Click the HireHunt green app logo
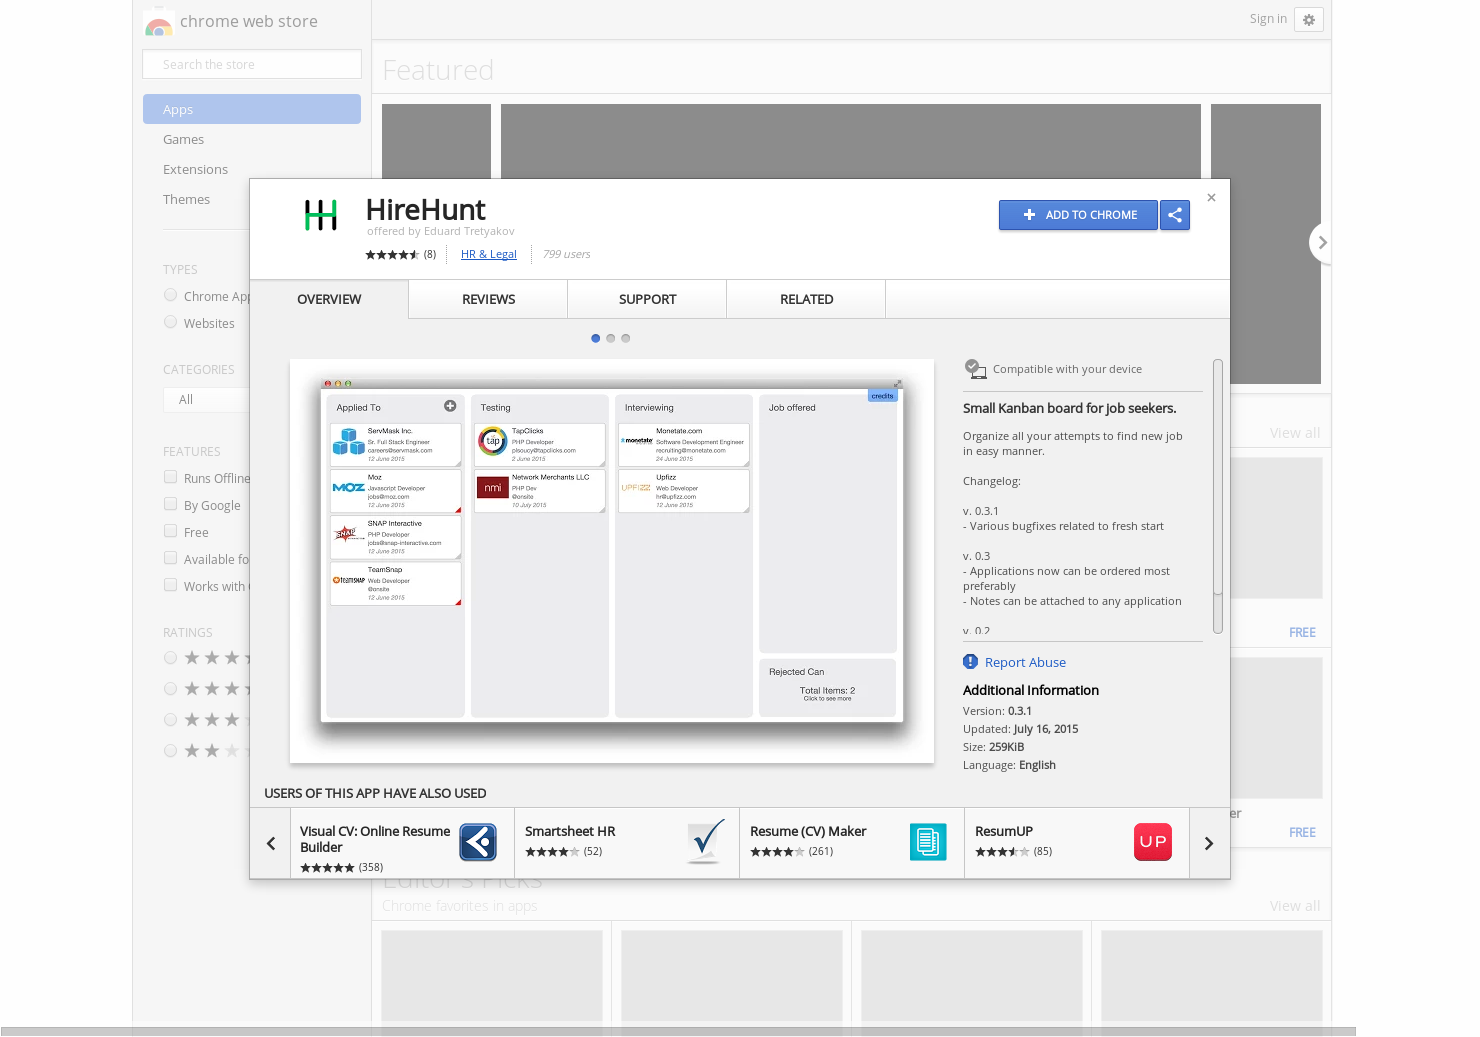Viewport: 1480px width, 1037px height. (320, 215)
